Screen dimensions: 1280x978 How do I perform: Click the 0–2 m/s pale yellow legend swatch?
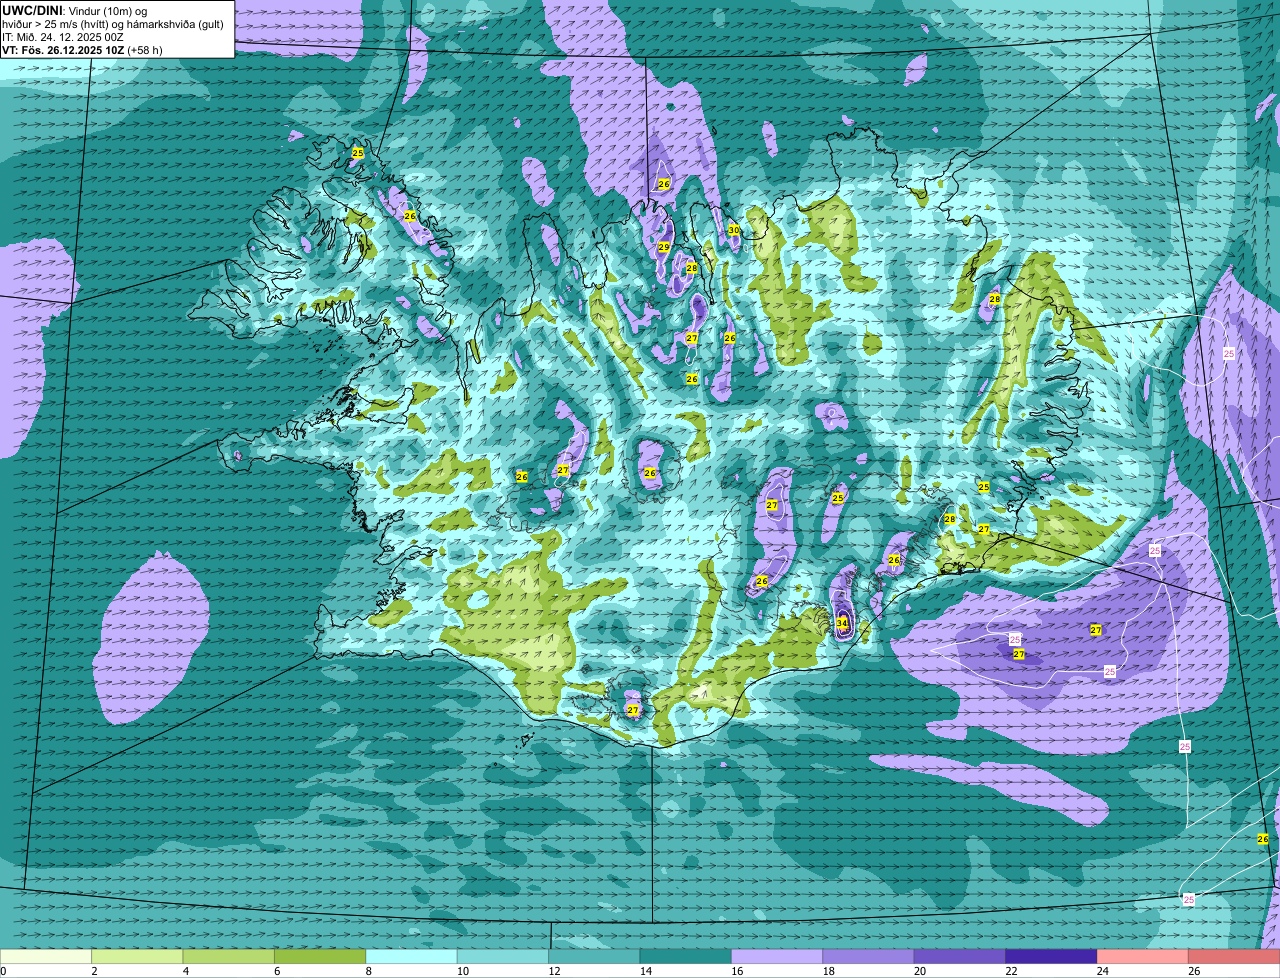[x=46, y=956]
